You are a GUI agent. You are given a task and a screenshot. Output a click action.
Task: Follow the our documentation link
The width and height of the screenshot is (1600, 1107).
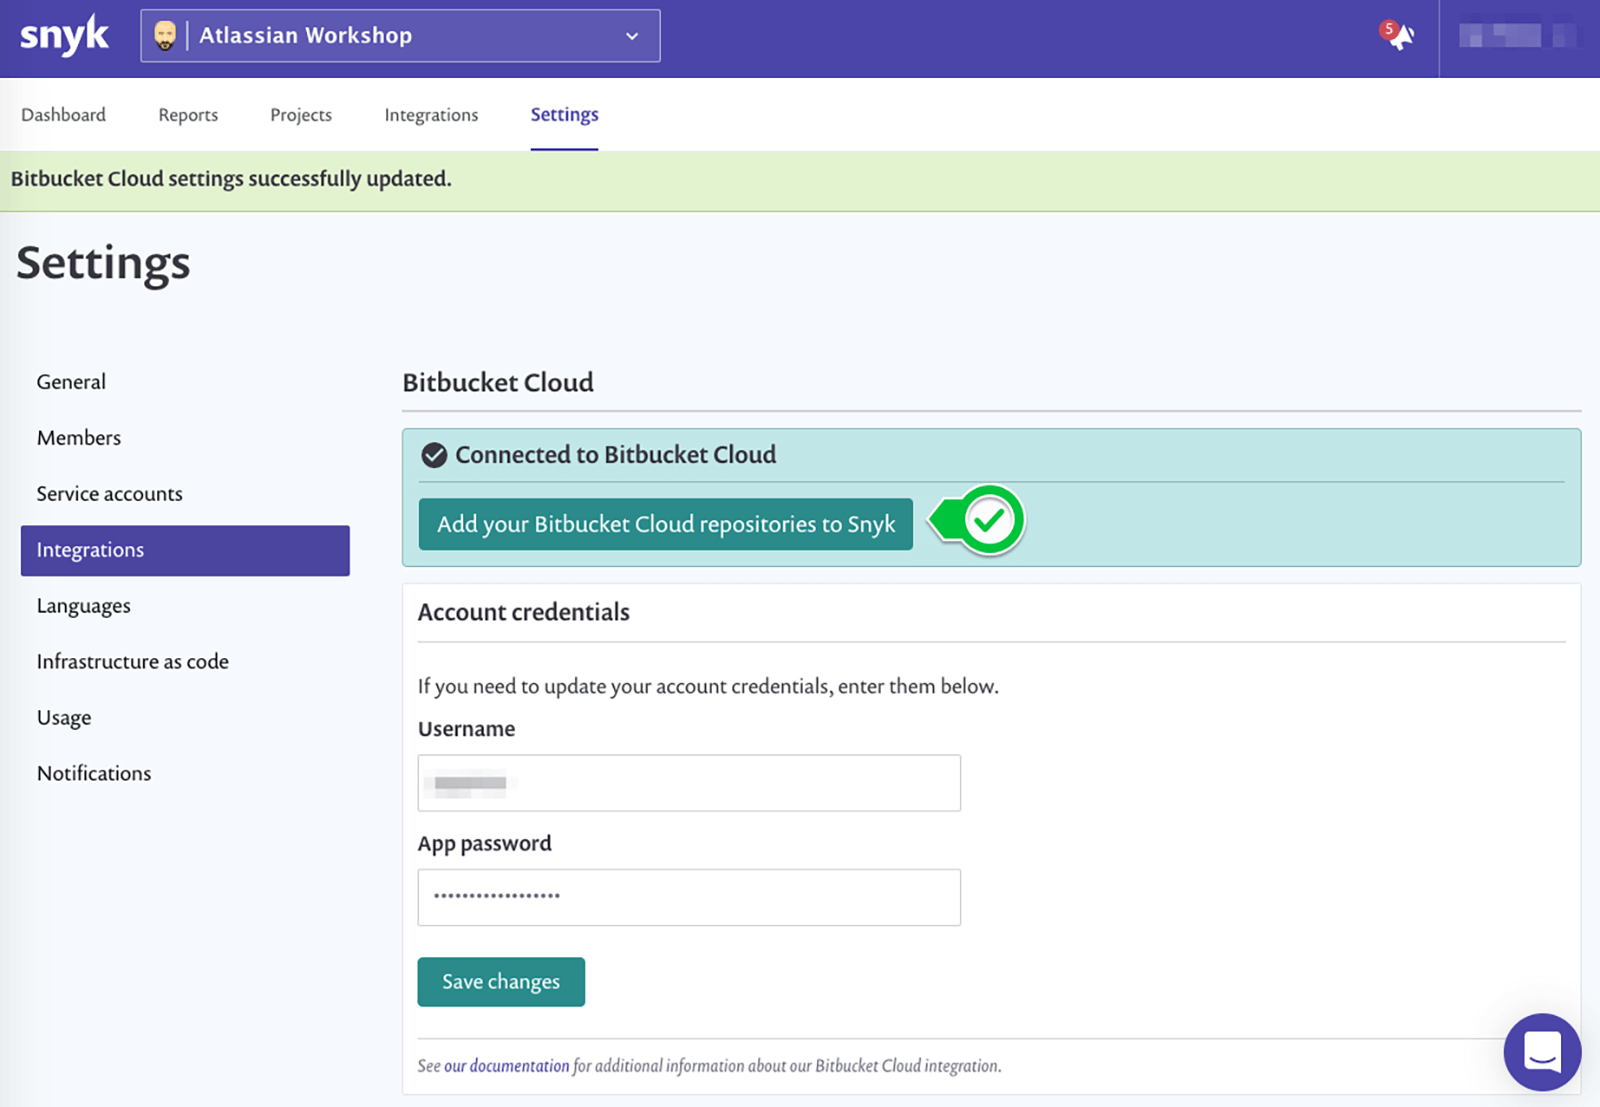[506, 1066]
